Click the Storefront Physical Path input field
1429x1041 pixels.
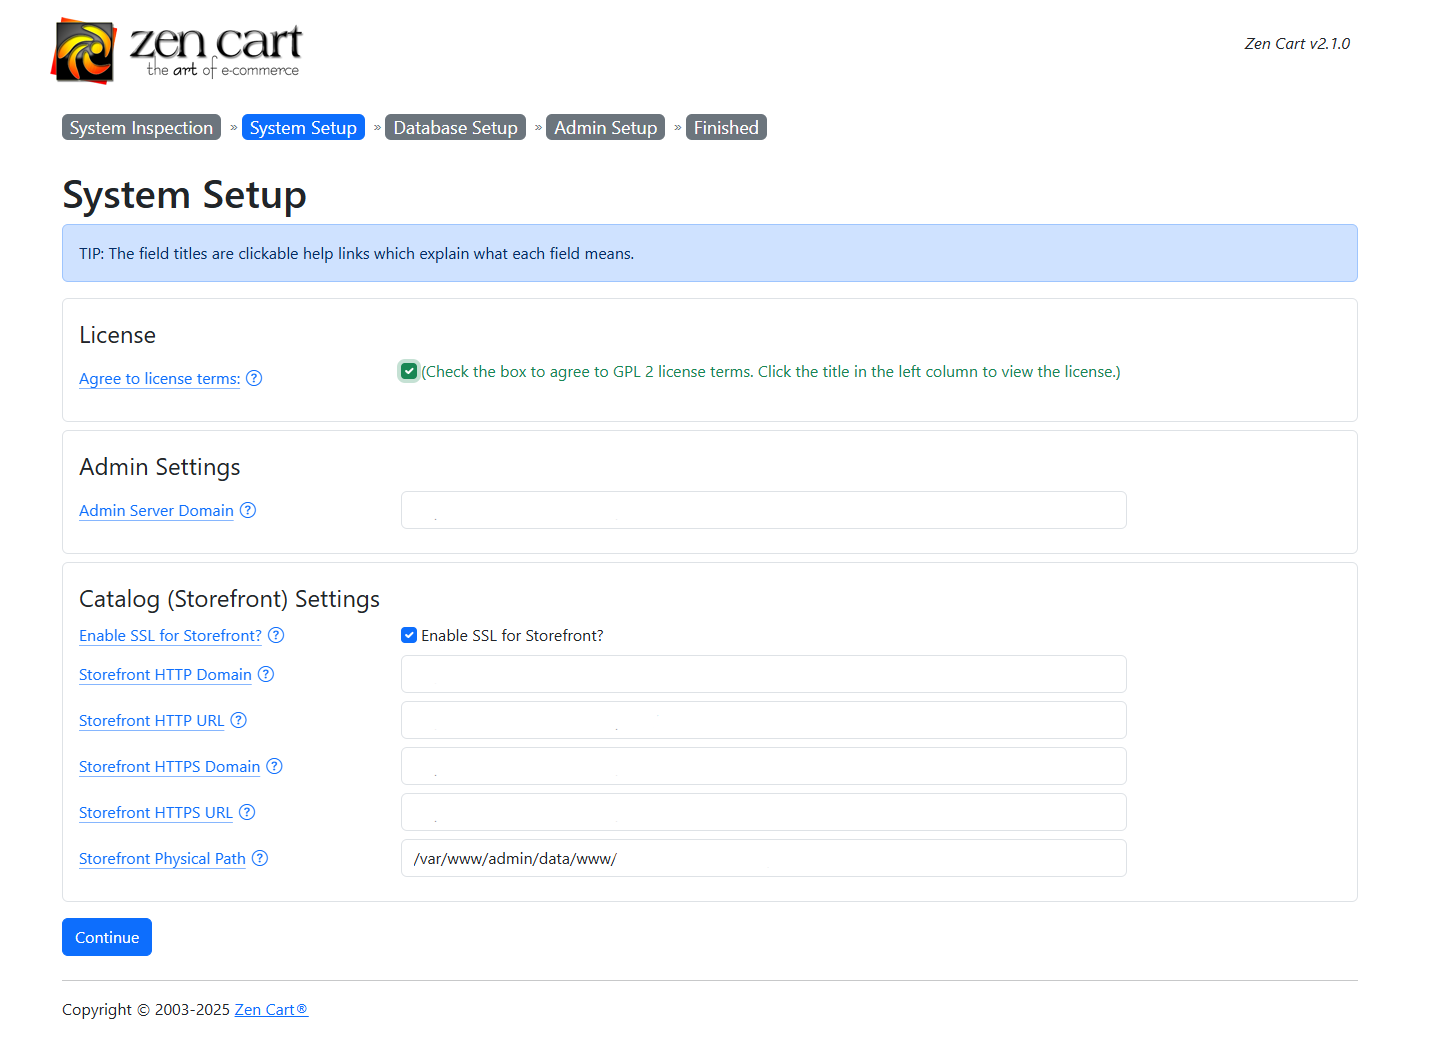(x=763, y=858)
